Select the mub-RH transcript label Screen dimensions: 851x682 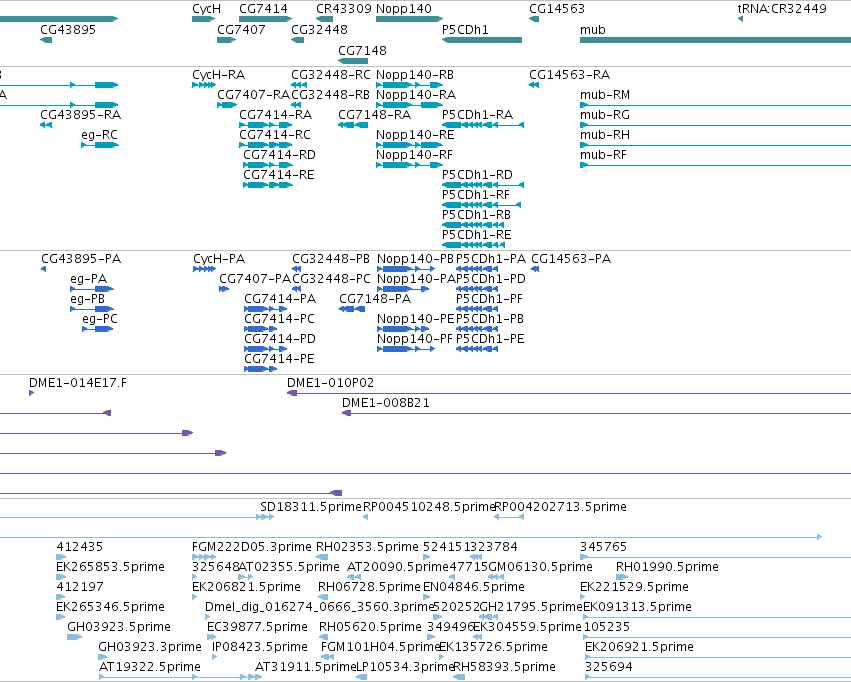pos(605,135)
